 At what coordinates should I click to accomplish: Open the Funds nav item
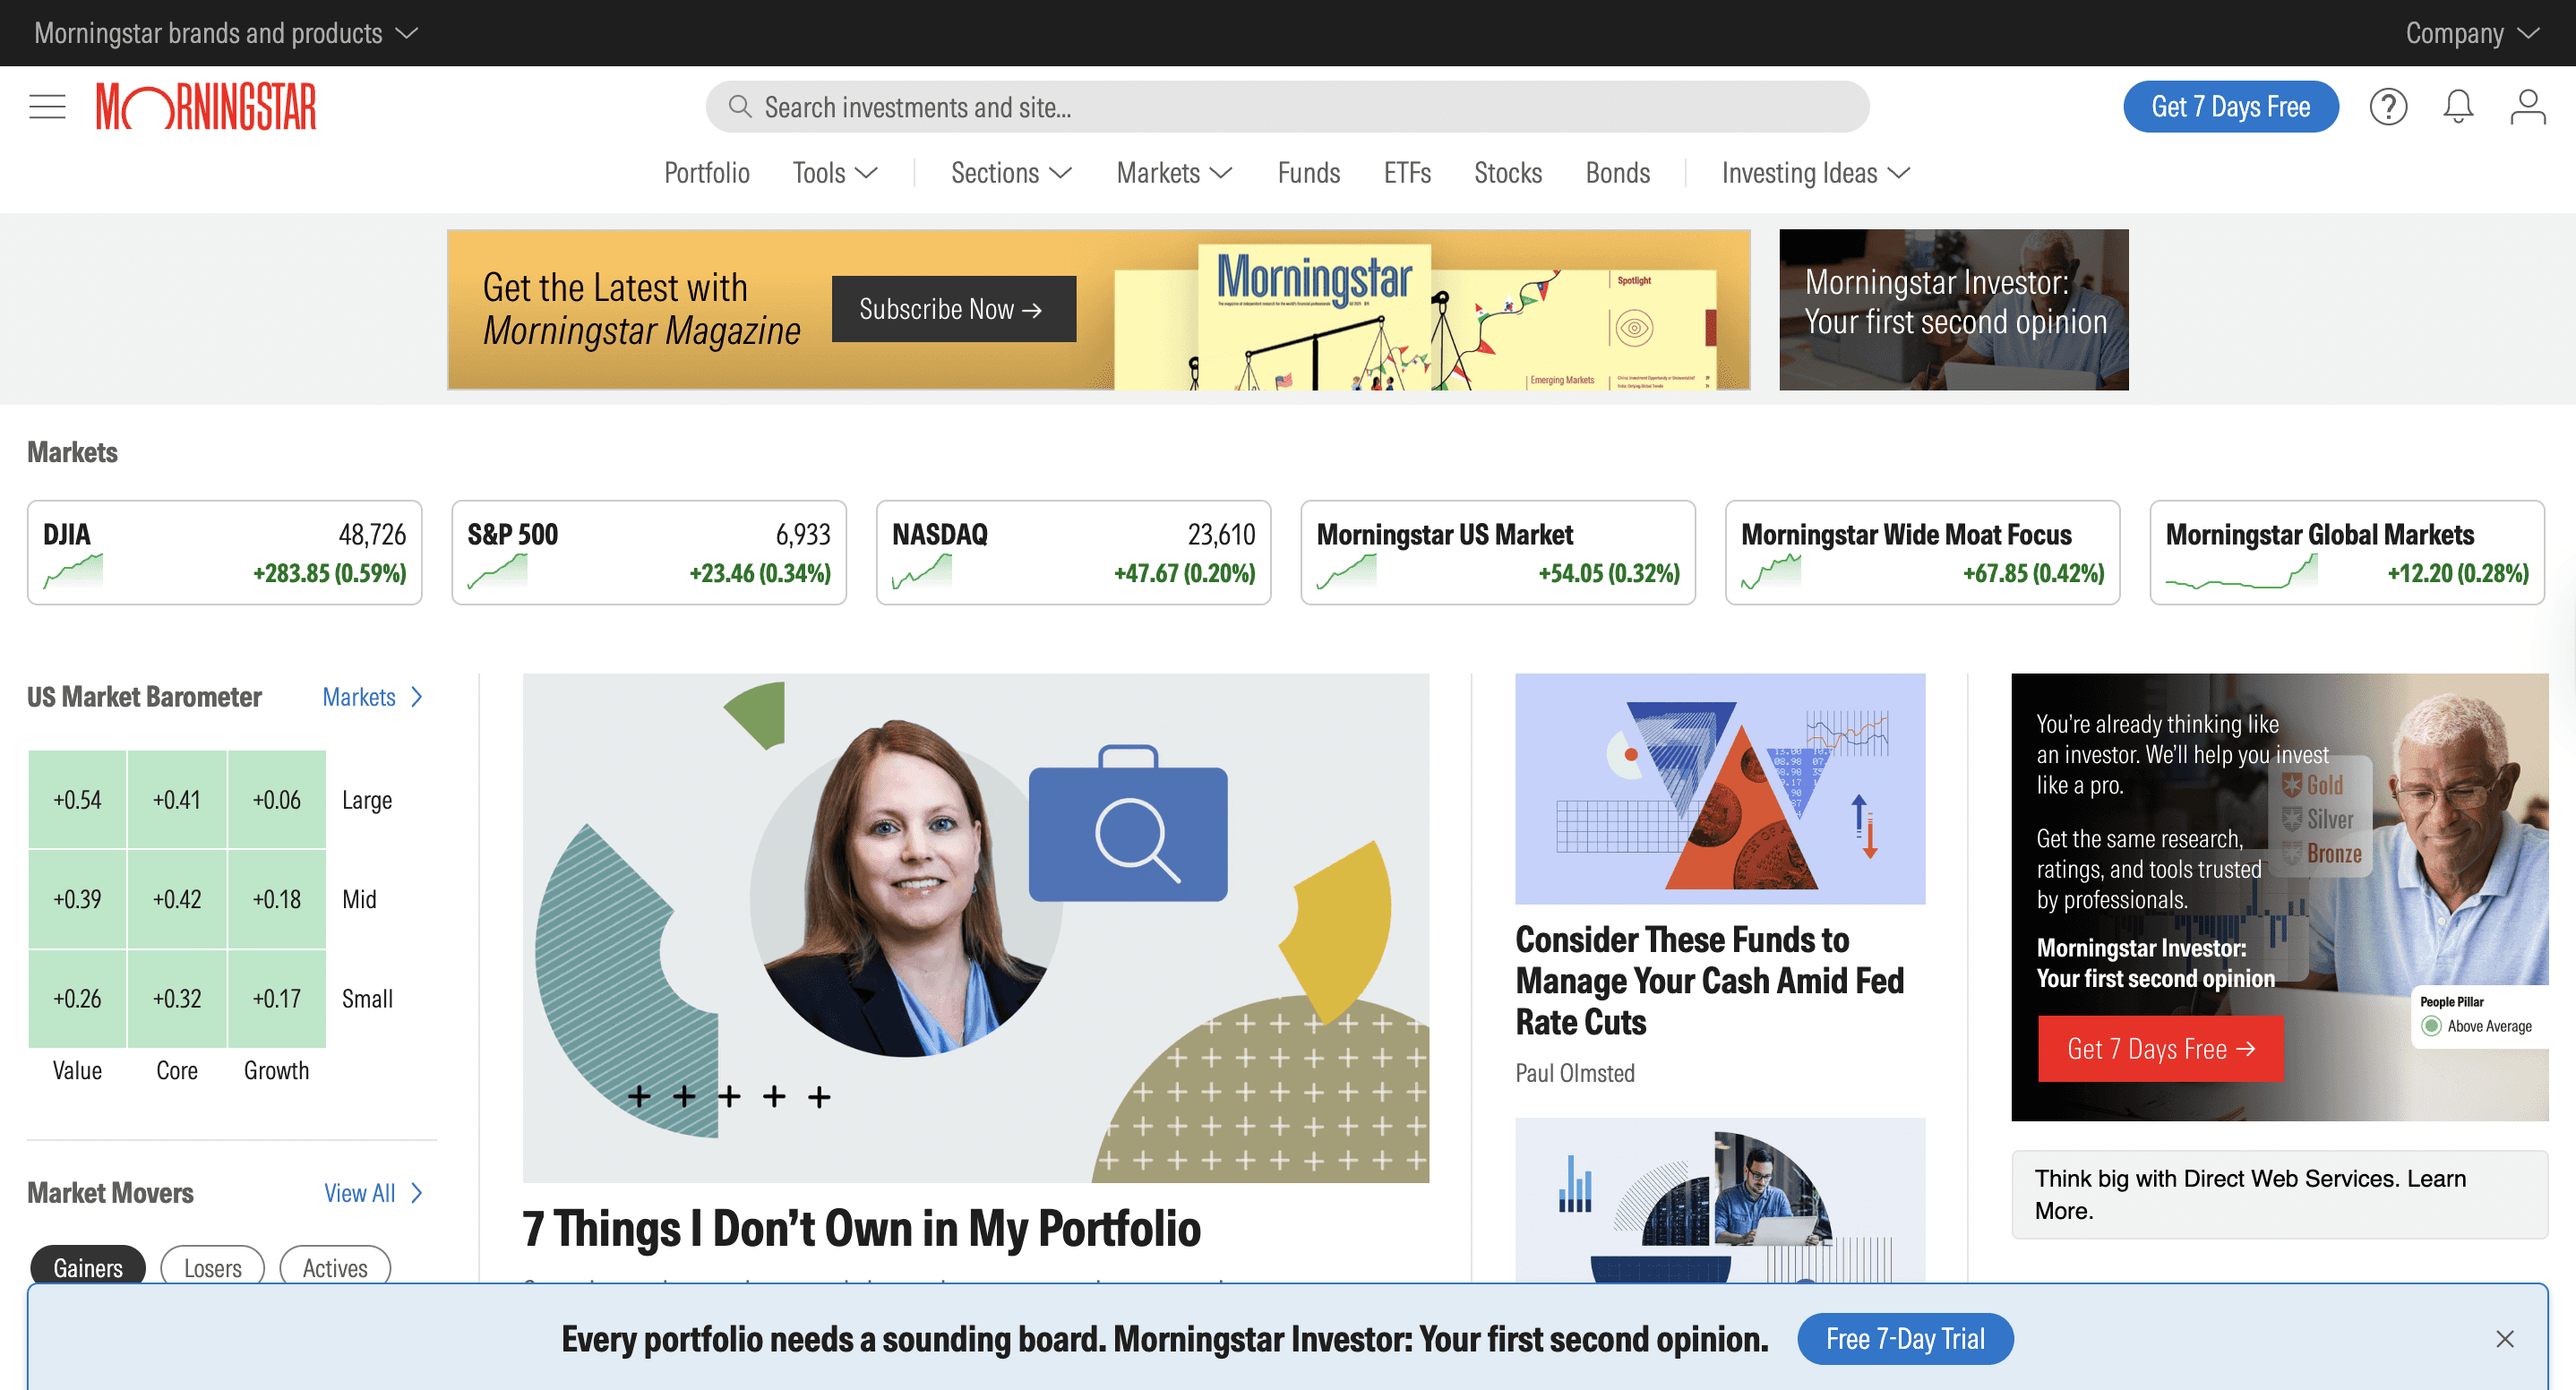click(x=1308, y=173)
